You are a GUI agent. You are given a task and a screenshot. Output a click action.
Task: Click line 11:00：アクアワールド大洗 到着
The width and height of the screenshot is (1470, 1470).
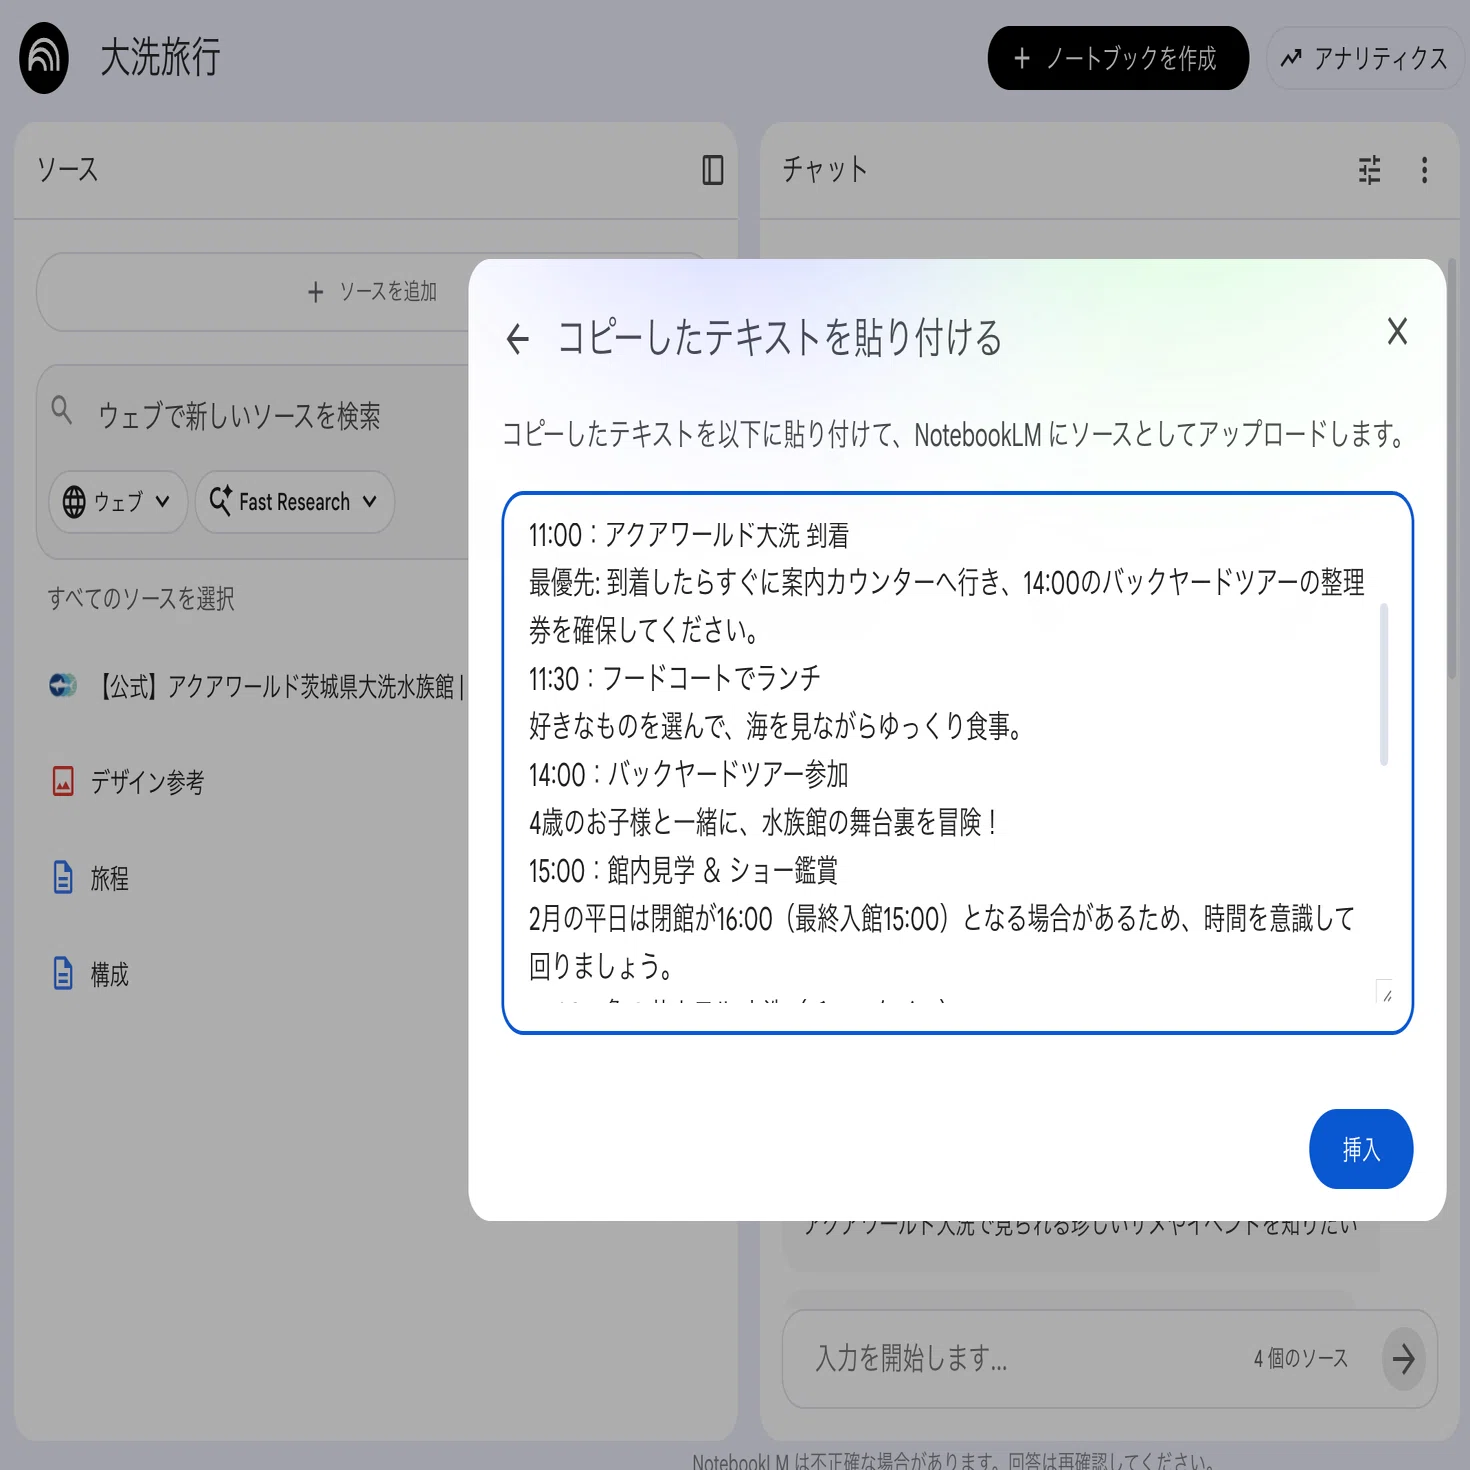689,536
